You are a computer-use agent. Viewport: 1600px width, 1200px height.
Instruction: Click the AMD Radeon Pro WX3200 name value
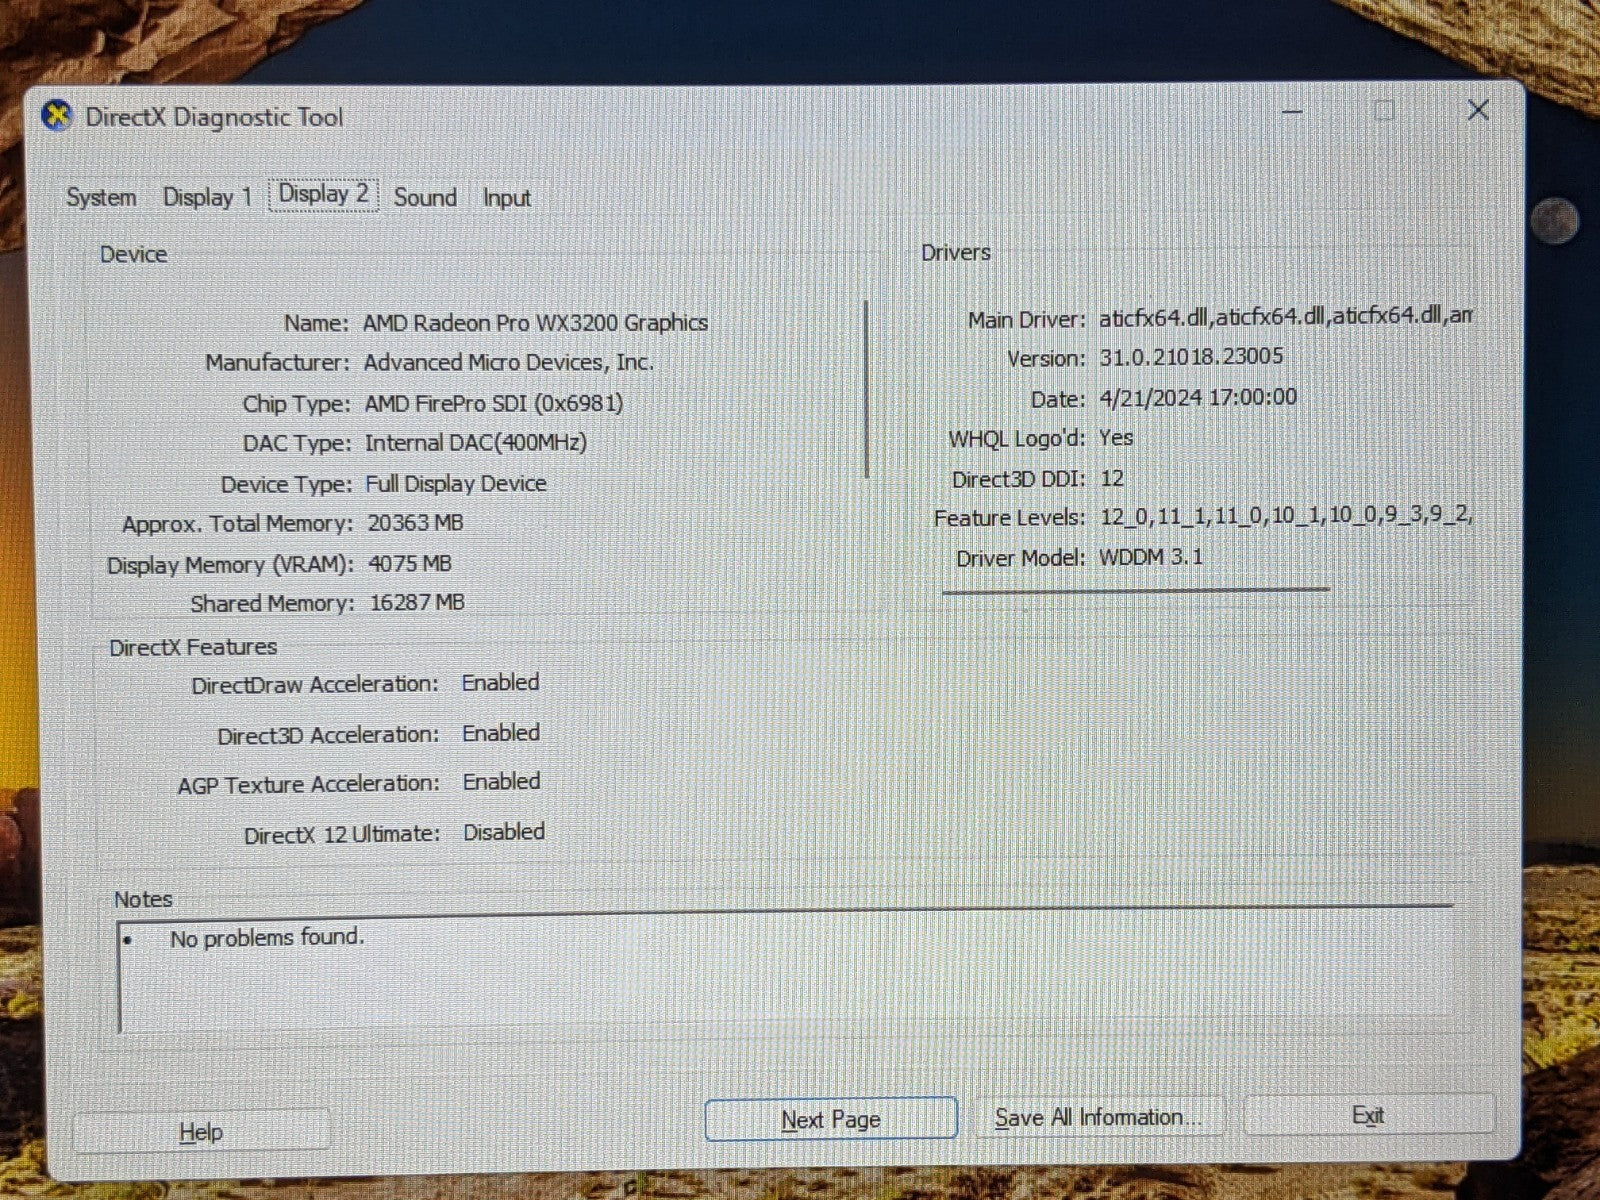point(535,323)
